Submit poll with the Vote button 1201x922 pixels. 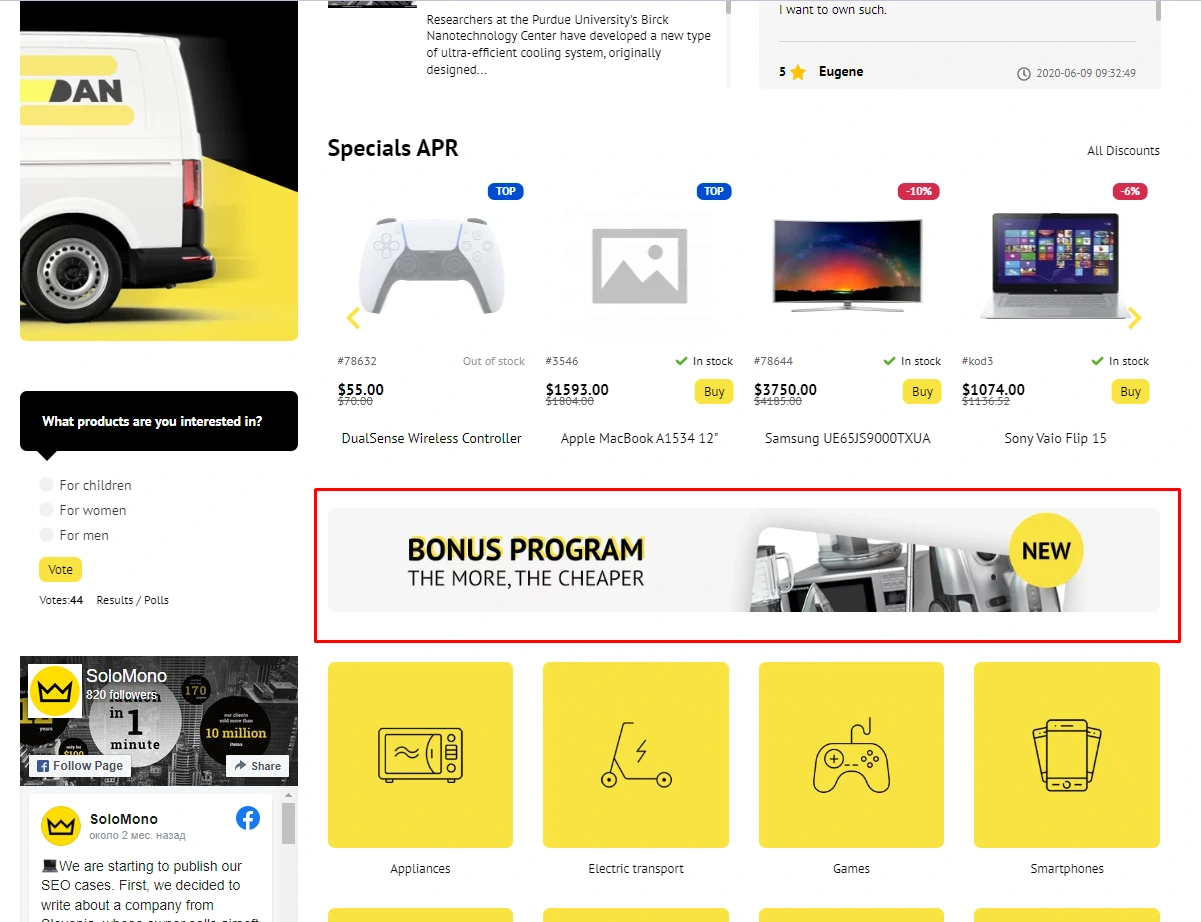coord(60,569)
